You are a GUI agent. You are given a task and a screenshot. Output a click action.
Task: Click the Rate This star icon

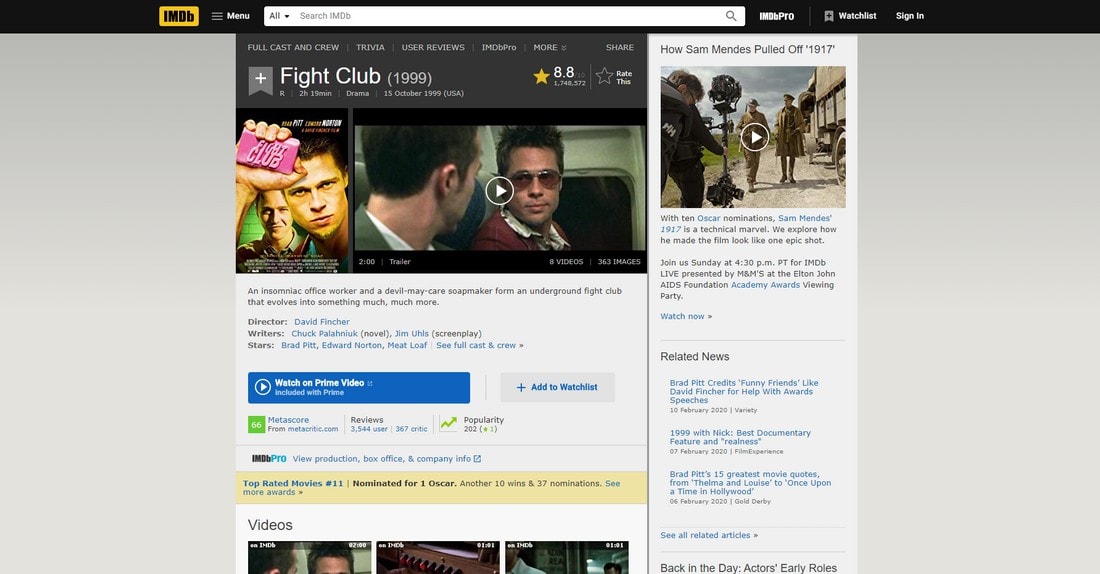[x=604, y=76]
